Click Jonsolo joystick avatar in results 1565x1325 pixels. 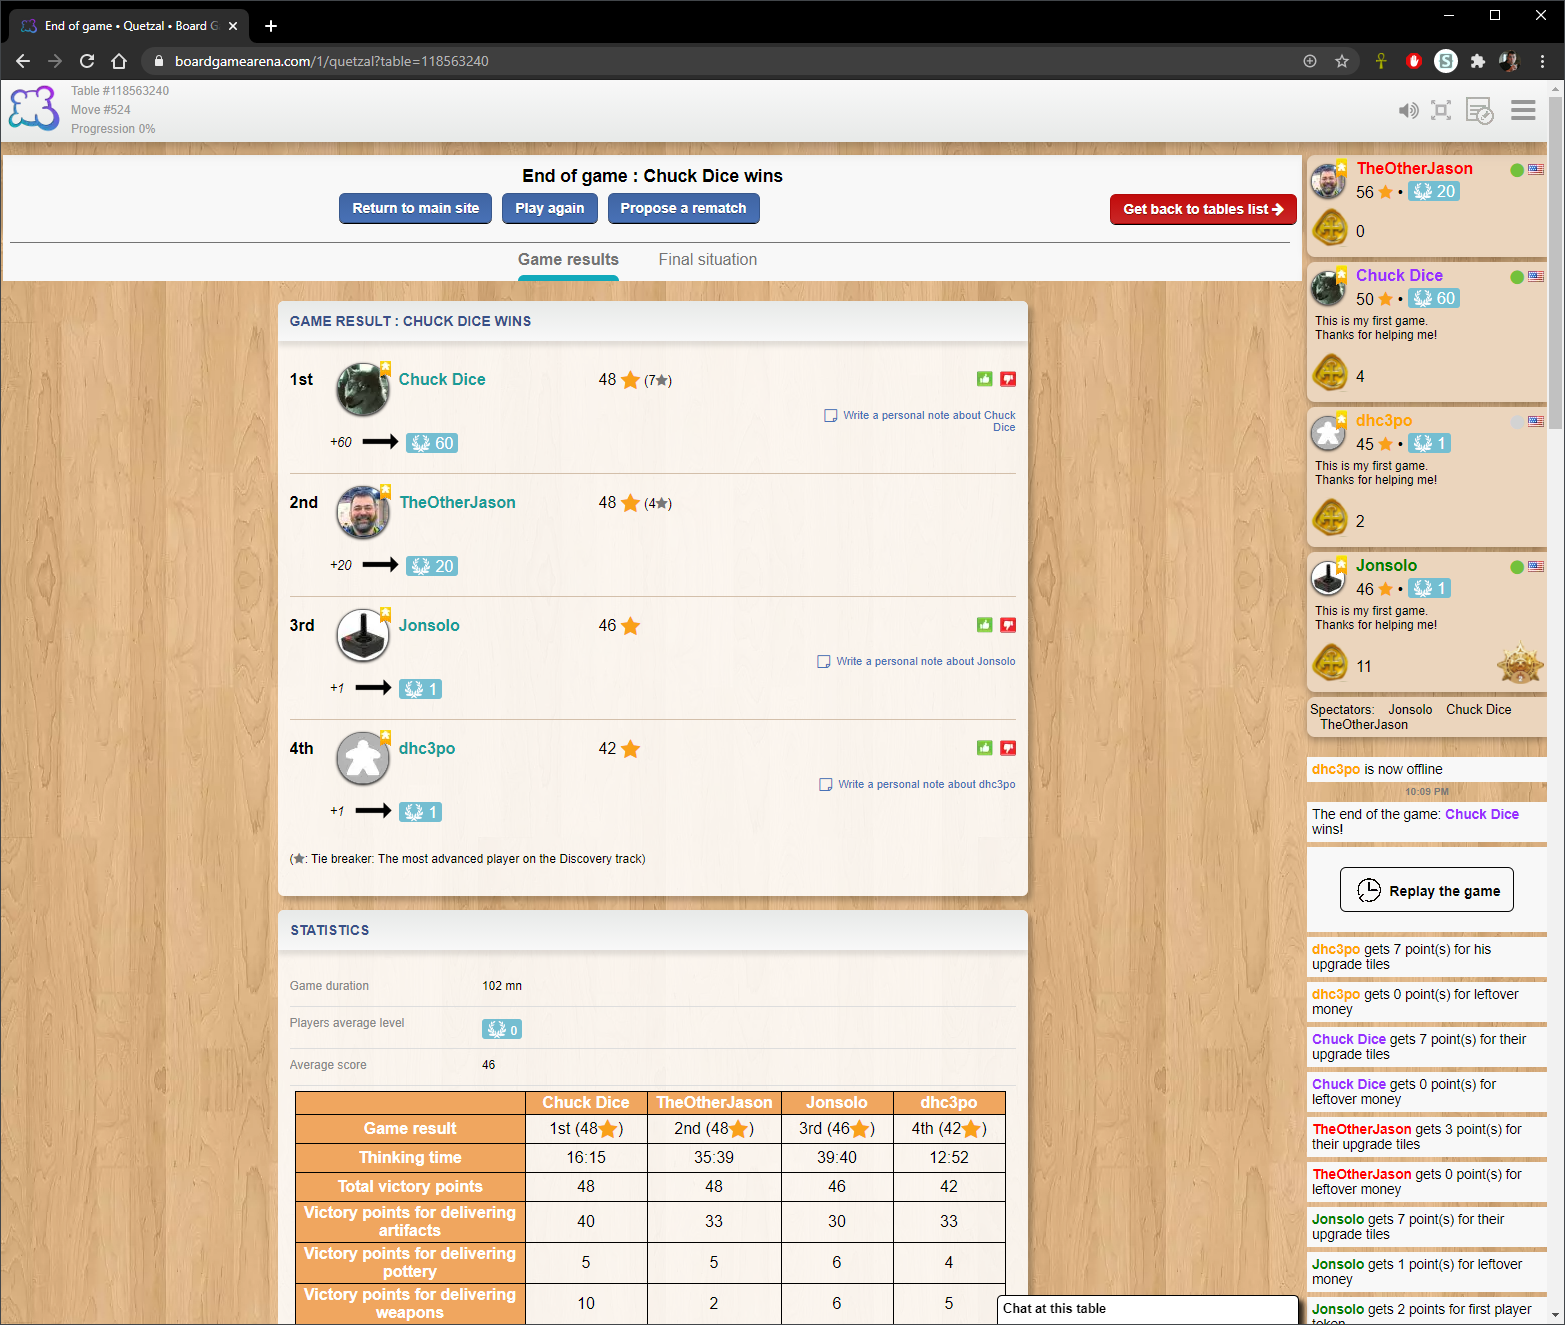coord(362,635)
